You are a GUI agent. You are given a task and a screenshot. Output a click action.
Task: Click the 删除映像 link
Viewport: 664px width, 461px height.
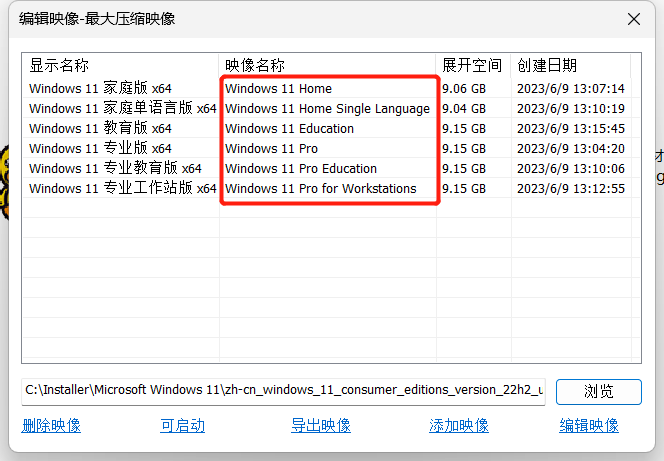[x=51, y=425]
